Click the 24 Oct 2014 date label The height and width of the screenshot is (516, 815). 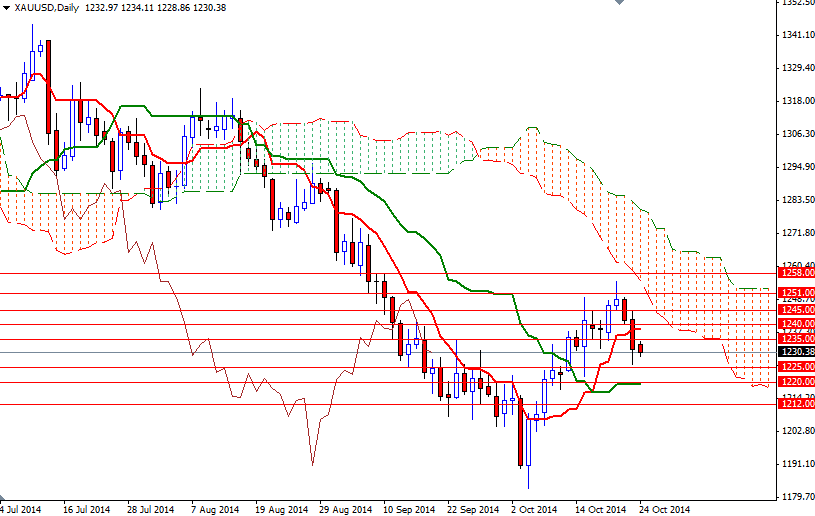[664, 507]
